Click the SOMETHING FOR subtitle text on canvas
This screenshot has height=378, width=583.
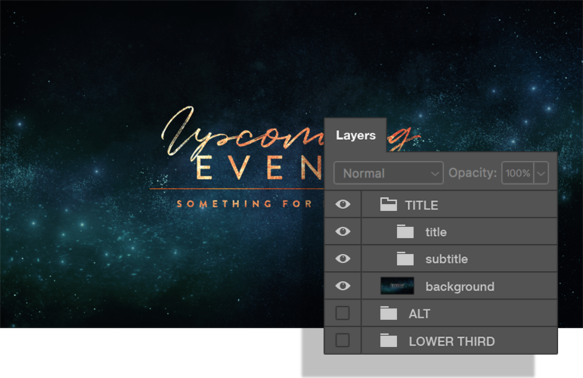245,204
